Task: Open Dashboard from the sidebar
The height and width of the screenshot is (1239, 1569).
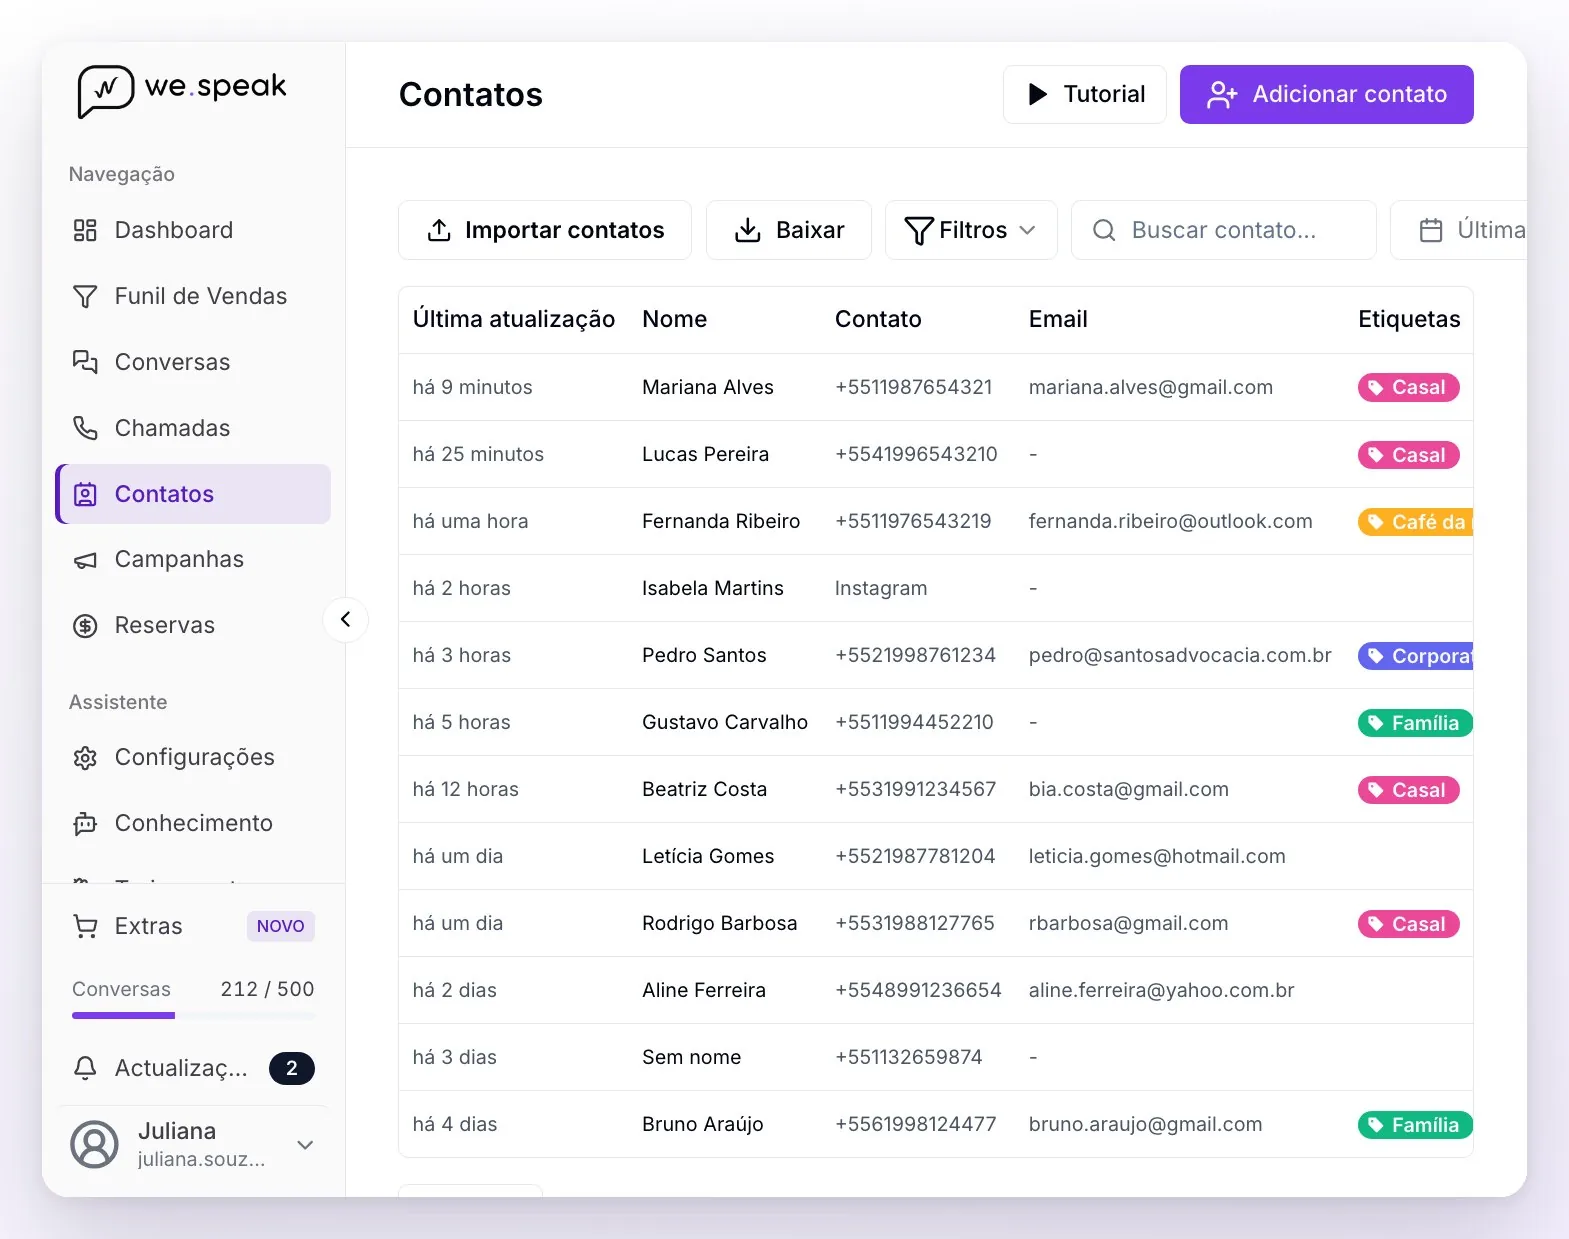Action: (193, 230)
